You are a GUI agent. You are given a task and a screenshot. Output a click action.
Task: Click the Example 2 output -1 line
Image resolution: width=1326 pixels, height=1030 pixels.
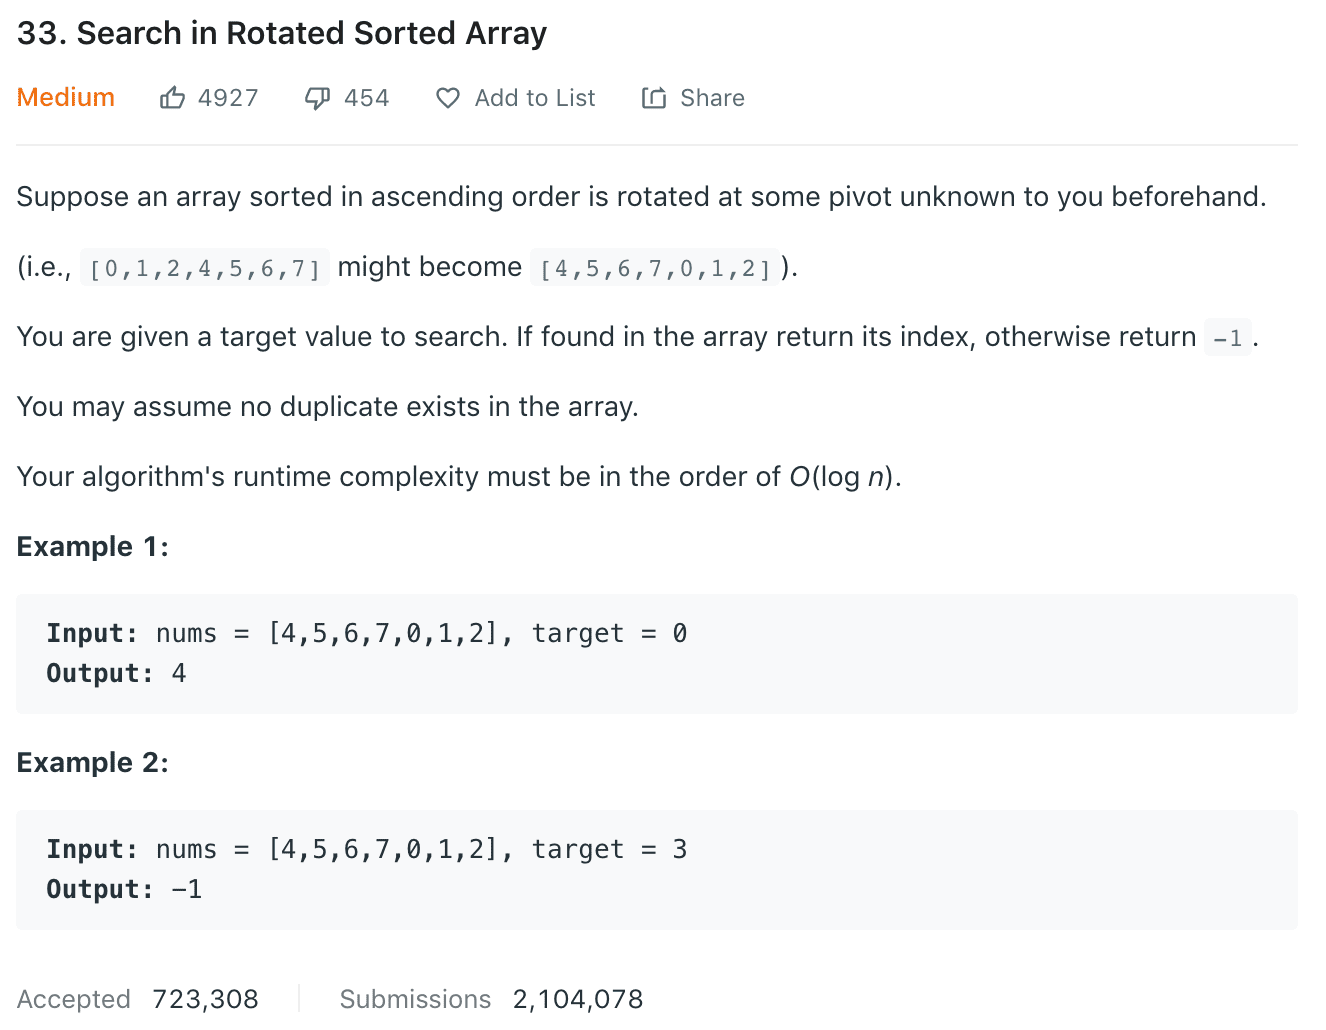tap(124, 889)
